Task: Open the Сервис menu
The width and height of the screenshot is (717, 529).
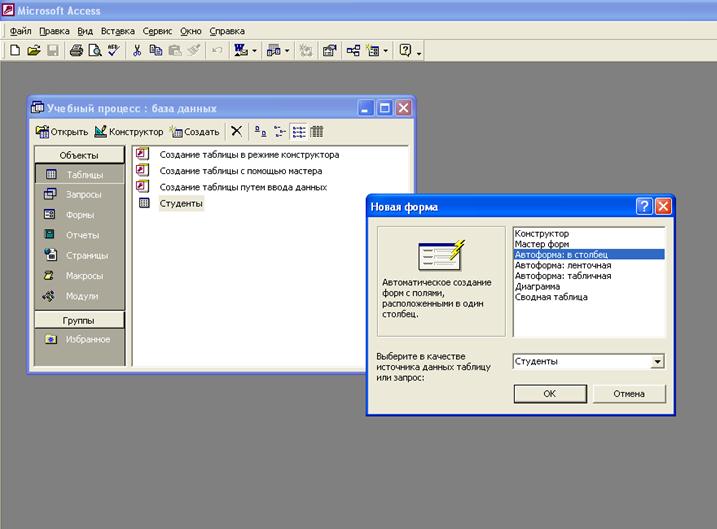Action: pos(157,31)
